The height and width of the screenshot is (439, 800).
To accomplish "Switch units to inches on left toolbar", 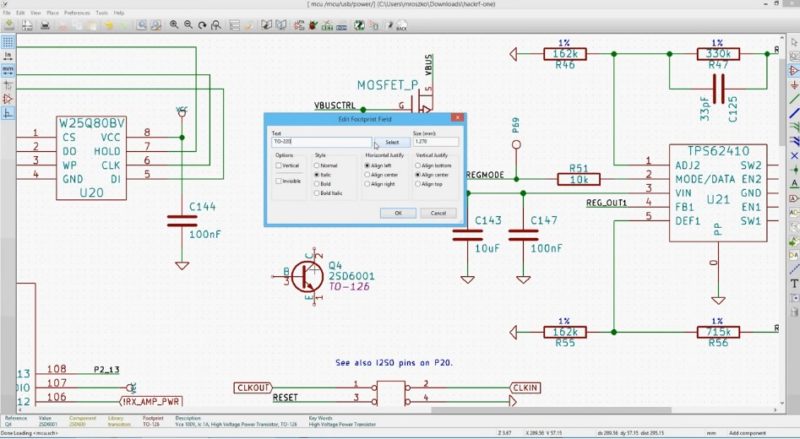I will [x=8, y=56].
